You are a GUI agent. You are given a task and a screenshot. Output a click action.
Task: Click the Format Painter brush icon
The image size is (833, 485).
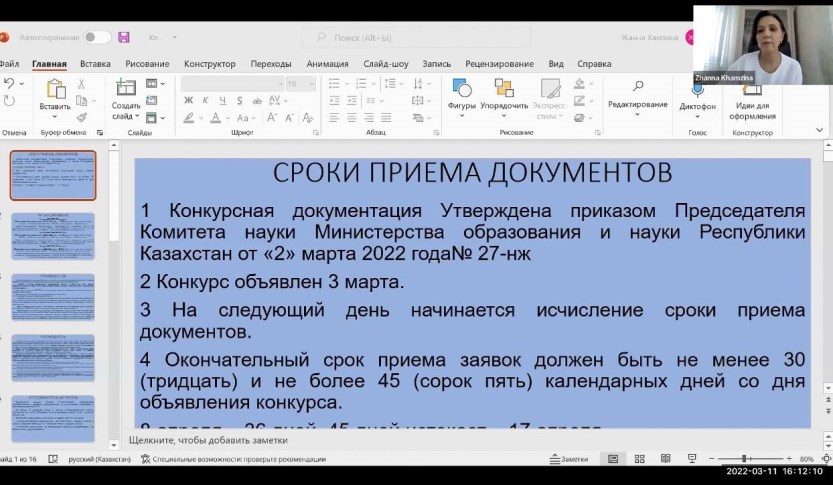point(81,116)
